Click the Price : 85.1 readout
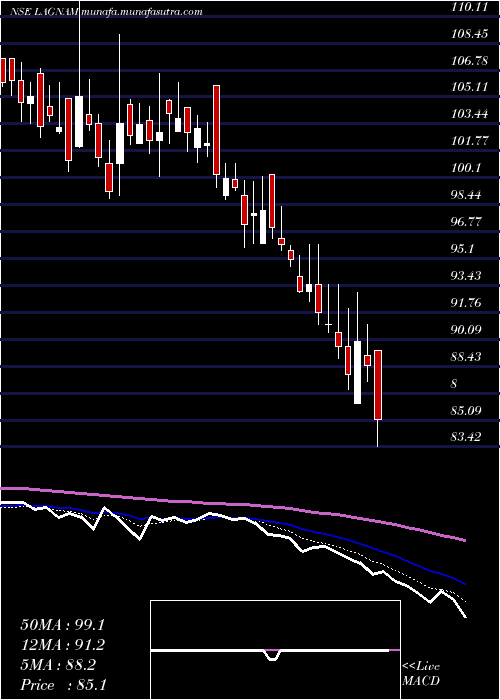Screen dimensions: 500x700 (x=64, y=684)
